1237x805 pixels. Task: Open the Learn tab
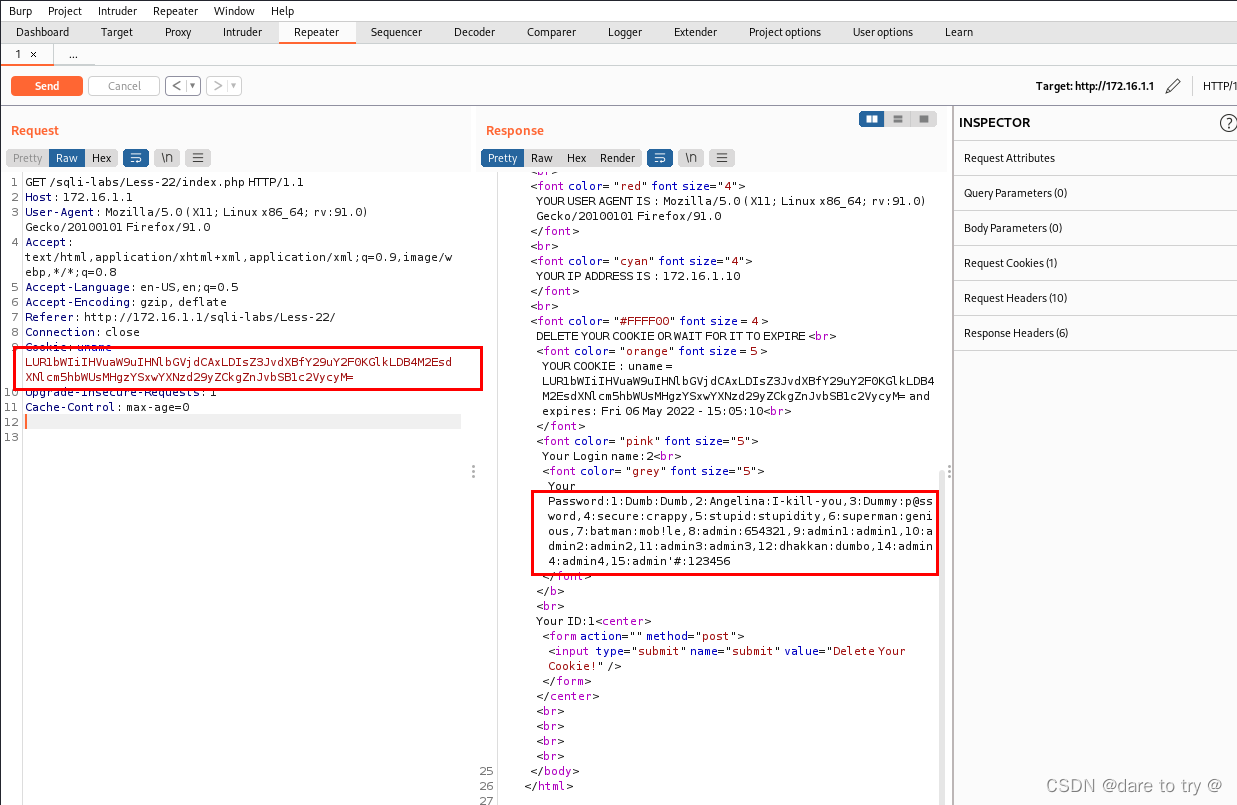click(959, 32)
